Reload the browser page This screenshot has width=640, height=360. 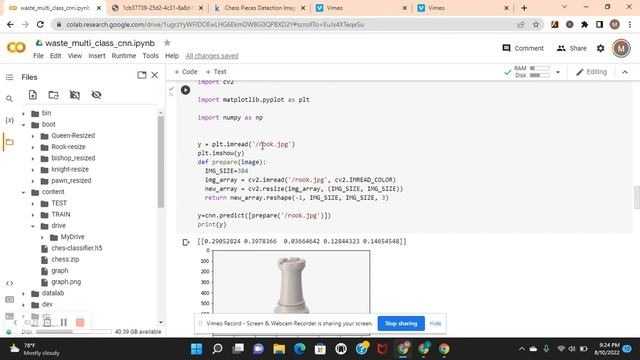(x=40, y=24)
